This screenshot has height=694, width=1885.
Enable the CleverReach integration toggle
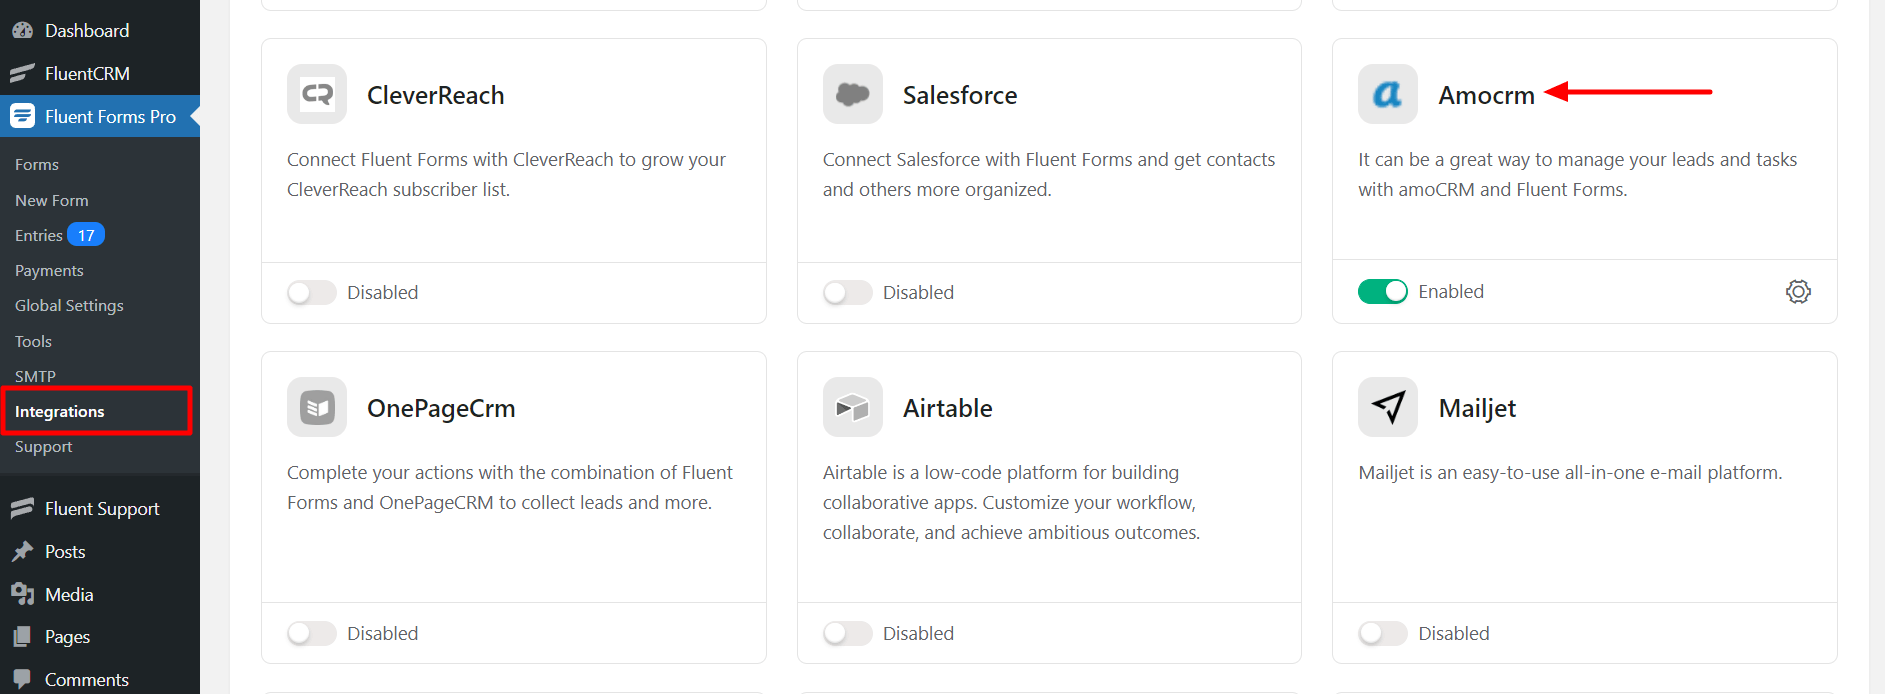pos(311,292)
